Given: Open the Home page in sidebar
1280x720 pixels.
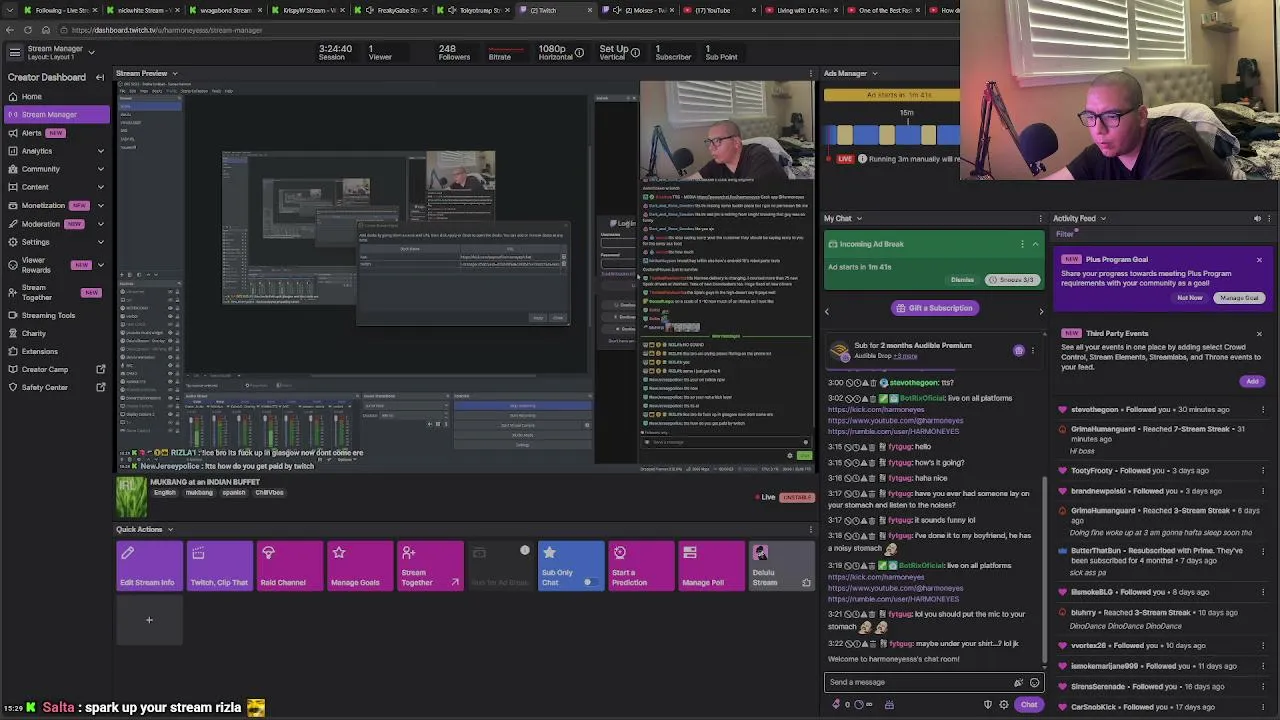Looking at the screenshot, I should point(31,96).
